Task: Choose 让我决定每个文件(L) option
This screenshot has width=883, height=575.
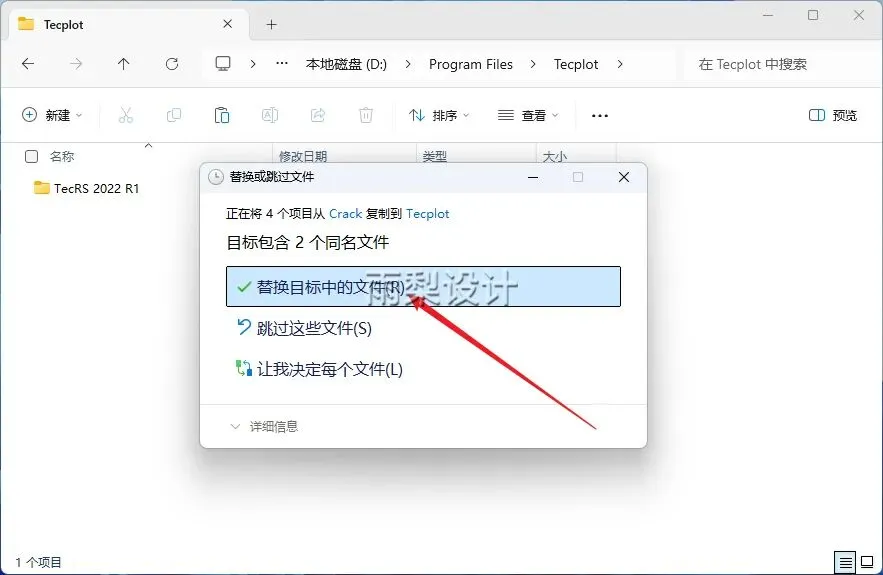Action: tap(319, 369)
